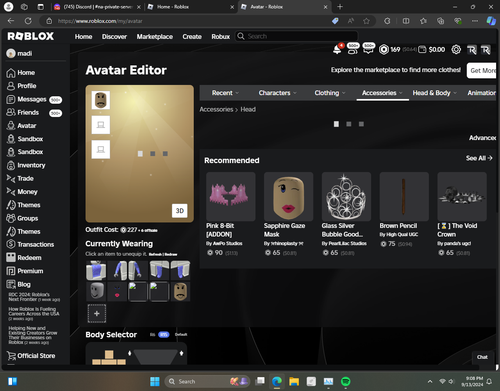This screenshot has width=500, height=391.
Task: Click the Roblox logo
Action: coord(30,36)
